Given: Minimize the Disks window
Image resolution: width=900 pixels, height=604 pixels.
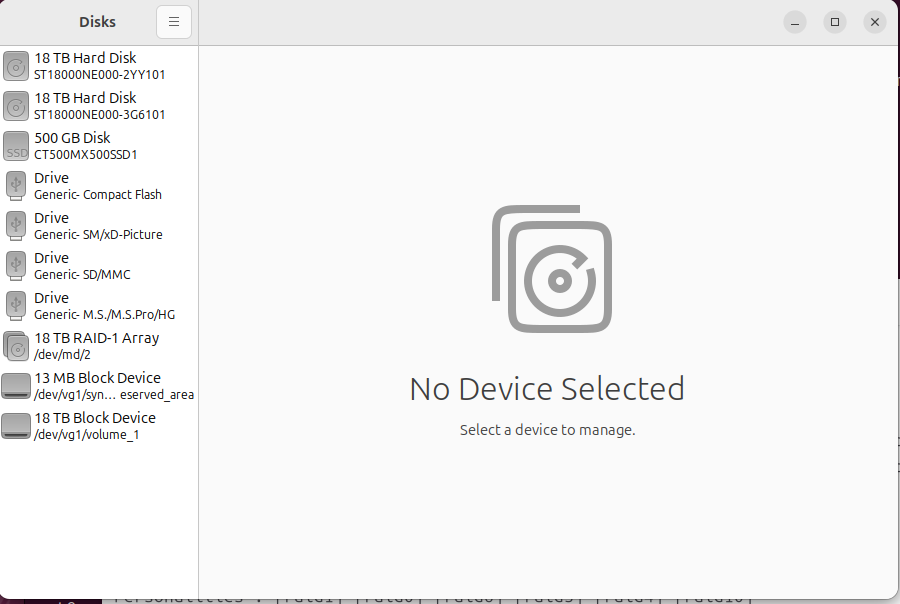Looking at the screenshot, I should click(795, 22).
